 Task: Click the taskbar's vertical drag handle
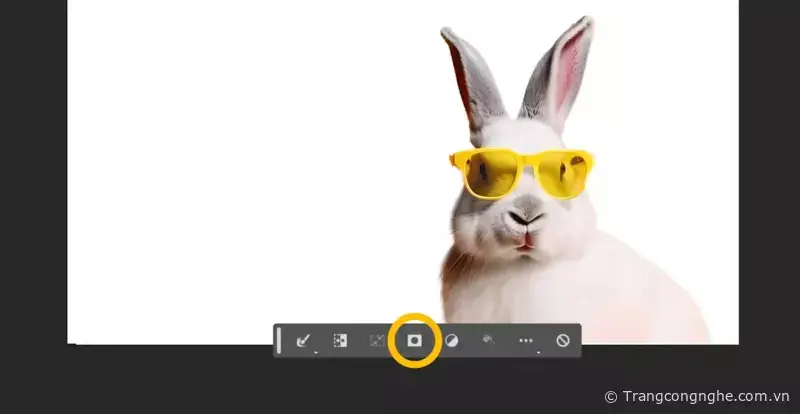click(280, 340)
